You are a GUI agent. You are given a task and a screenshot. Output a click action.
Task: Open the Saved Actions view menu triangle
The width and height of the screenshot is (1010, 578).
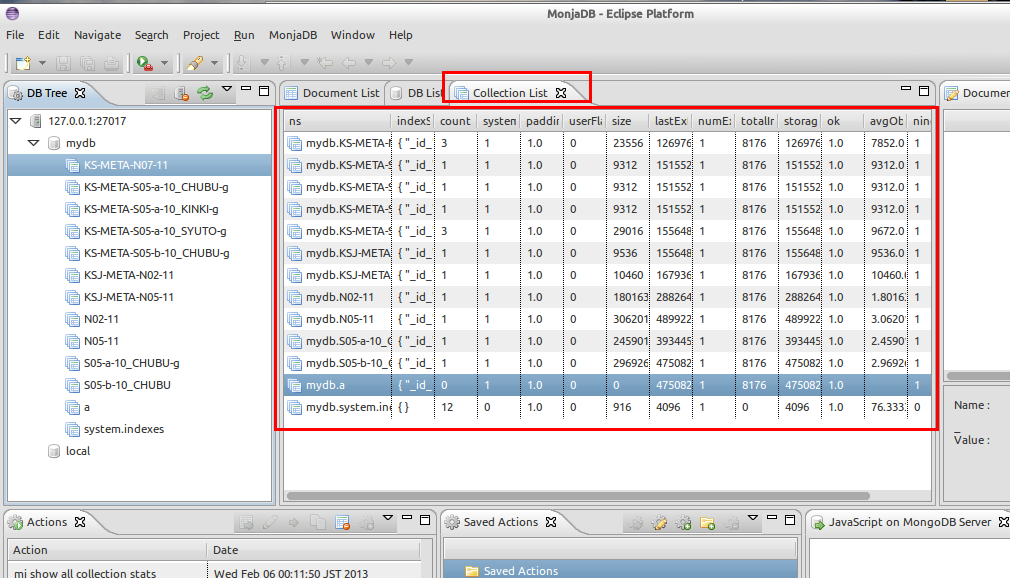point(753,518)
